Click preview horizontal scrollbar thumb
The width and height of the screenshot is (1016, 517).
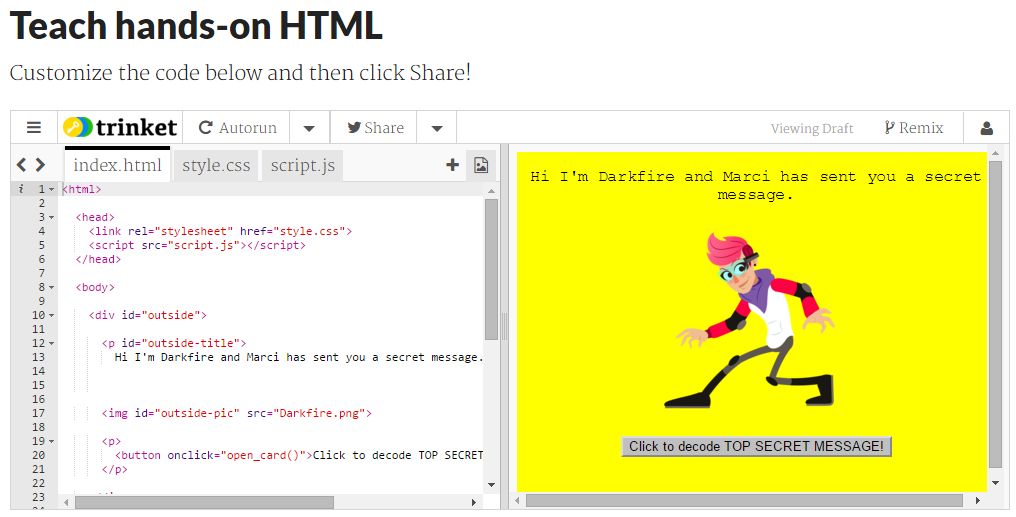click(x=745, y=500)
